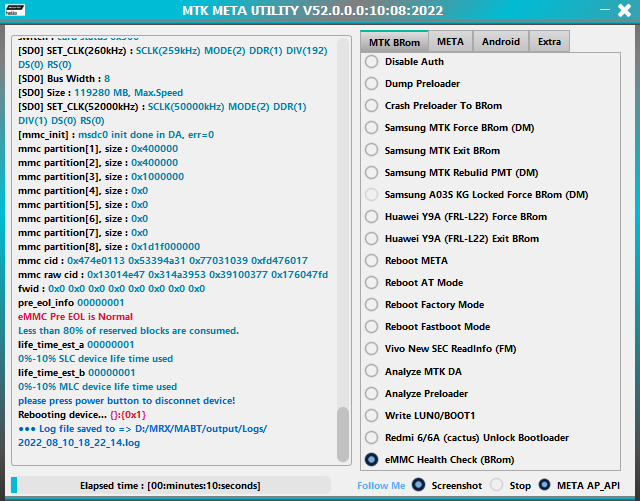Select Huawei Y9A (FRL-L22) Force BRom
The image size is (640, 501).
[x=371, y=217]
